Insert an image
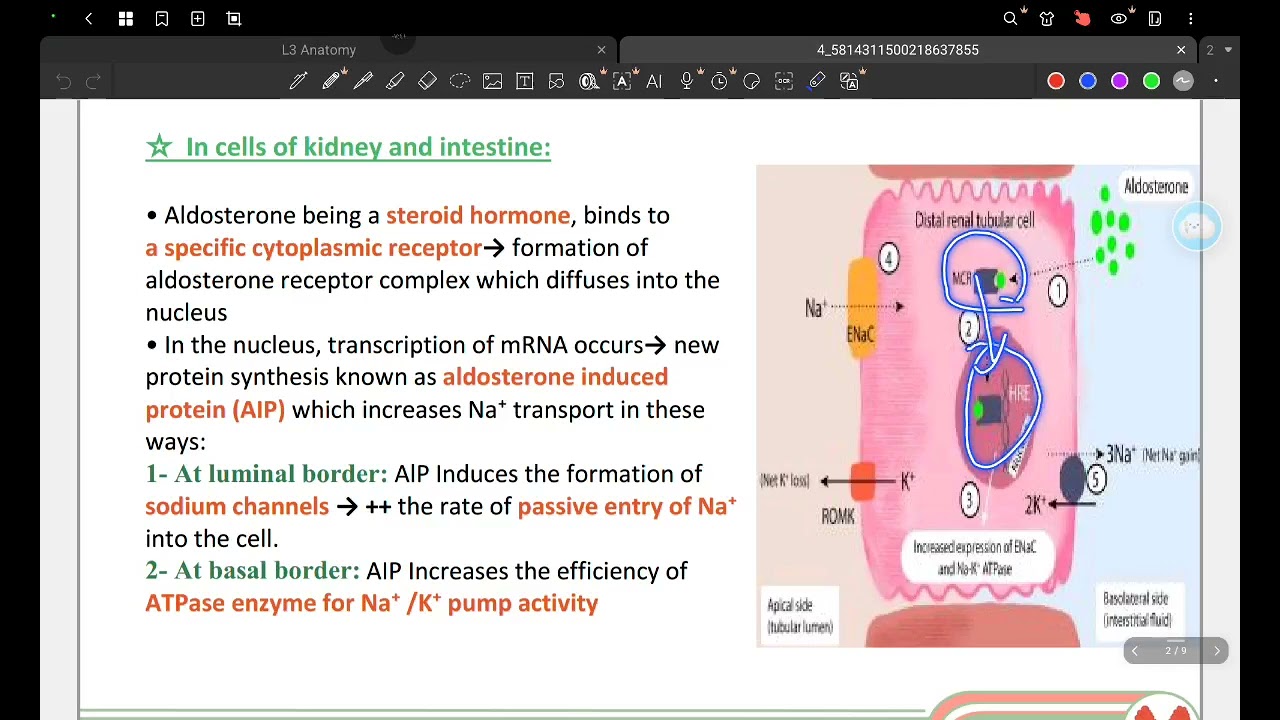Screen dimensions: 1280x720 coord(492,81)
